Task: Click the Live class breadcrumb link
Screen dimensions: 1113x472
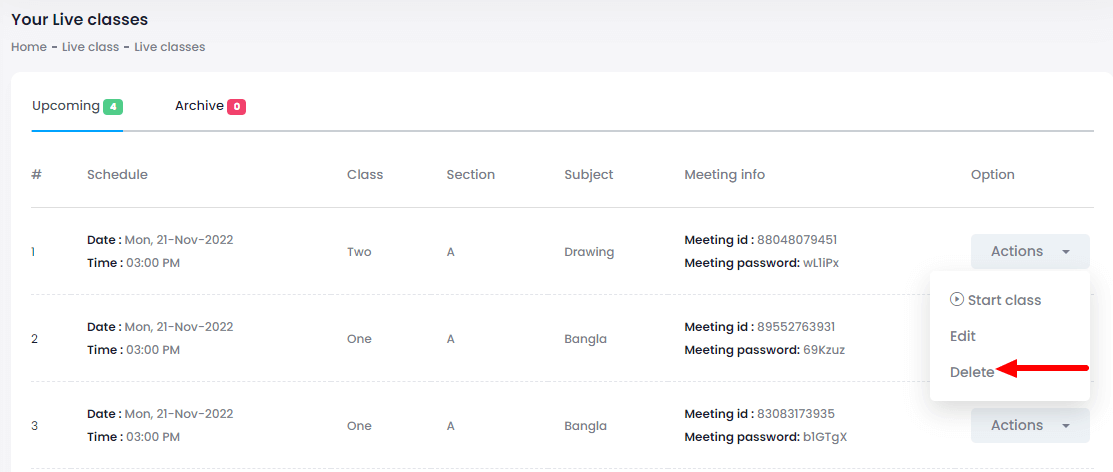Action: (90, 47)
